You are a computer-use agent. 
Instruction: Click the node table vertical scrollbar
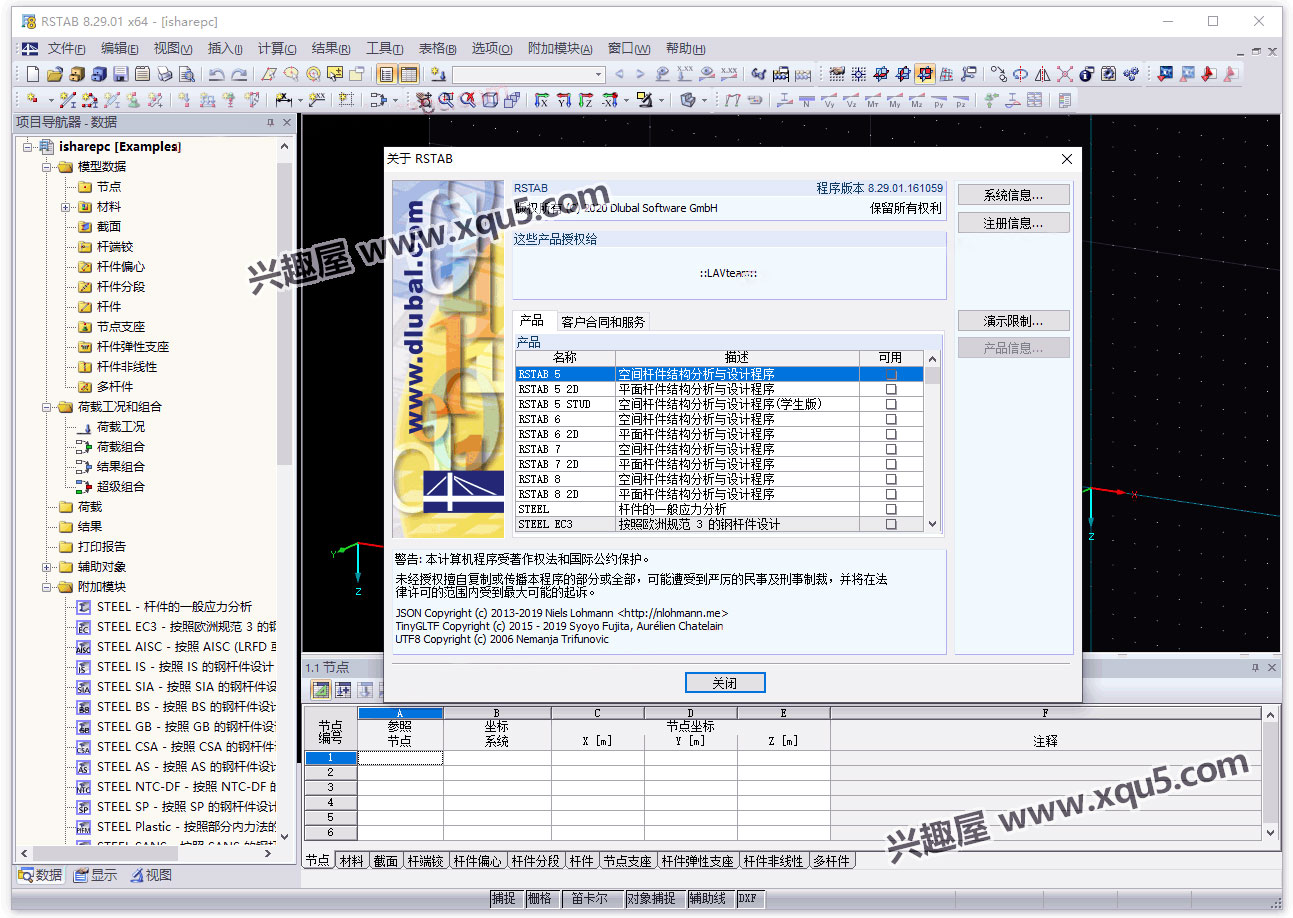[1271, 774]
